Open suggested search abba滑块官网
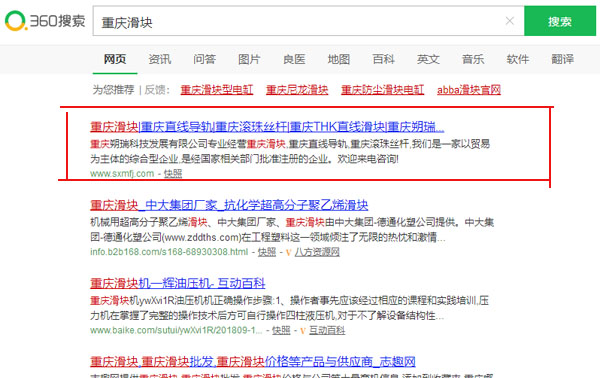Screen dimensions: 600x378 click(x=469, y=90)
